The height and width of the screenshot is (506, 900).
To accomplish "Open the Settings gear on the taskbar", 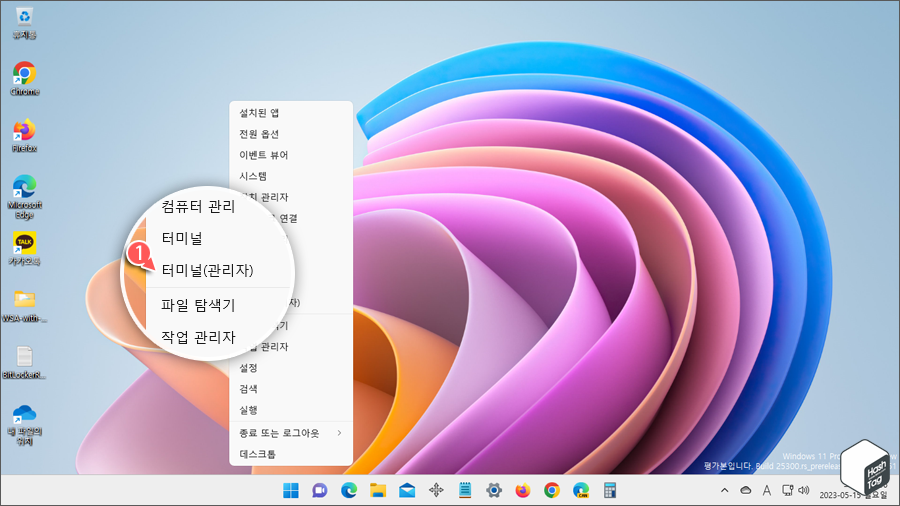I will point(494,491).
